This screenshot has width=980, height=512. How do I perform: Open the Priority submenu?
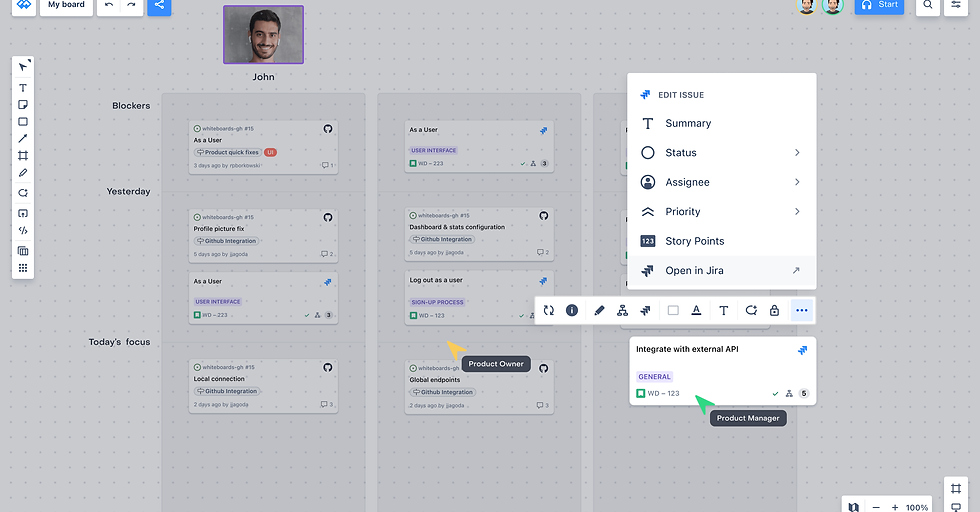pos(722,211)
